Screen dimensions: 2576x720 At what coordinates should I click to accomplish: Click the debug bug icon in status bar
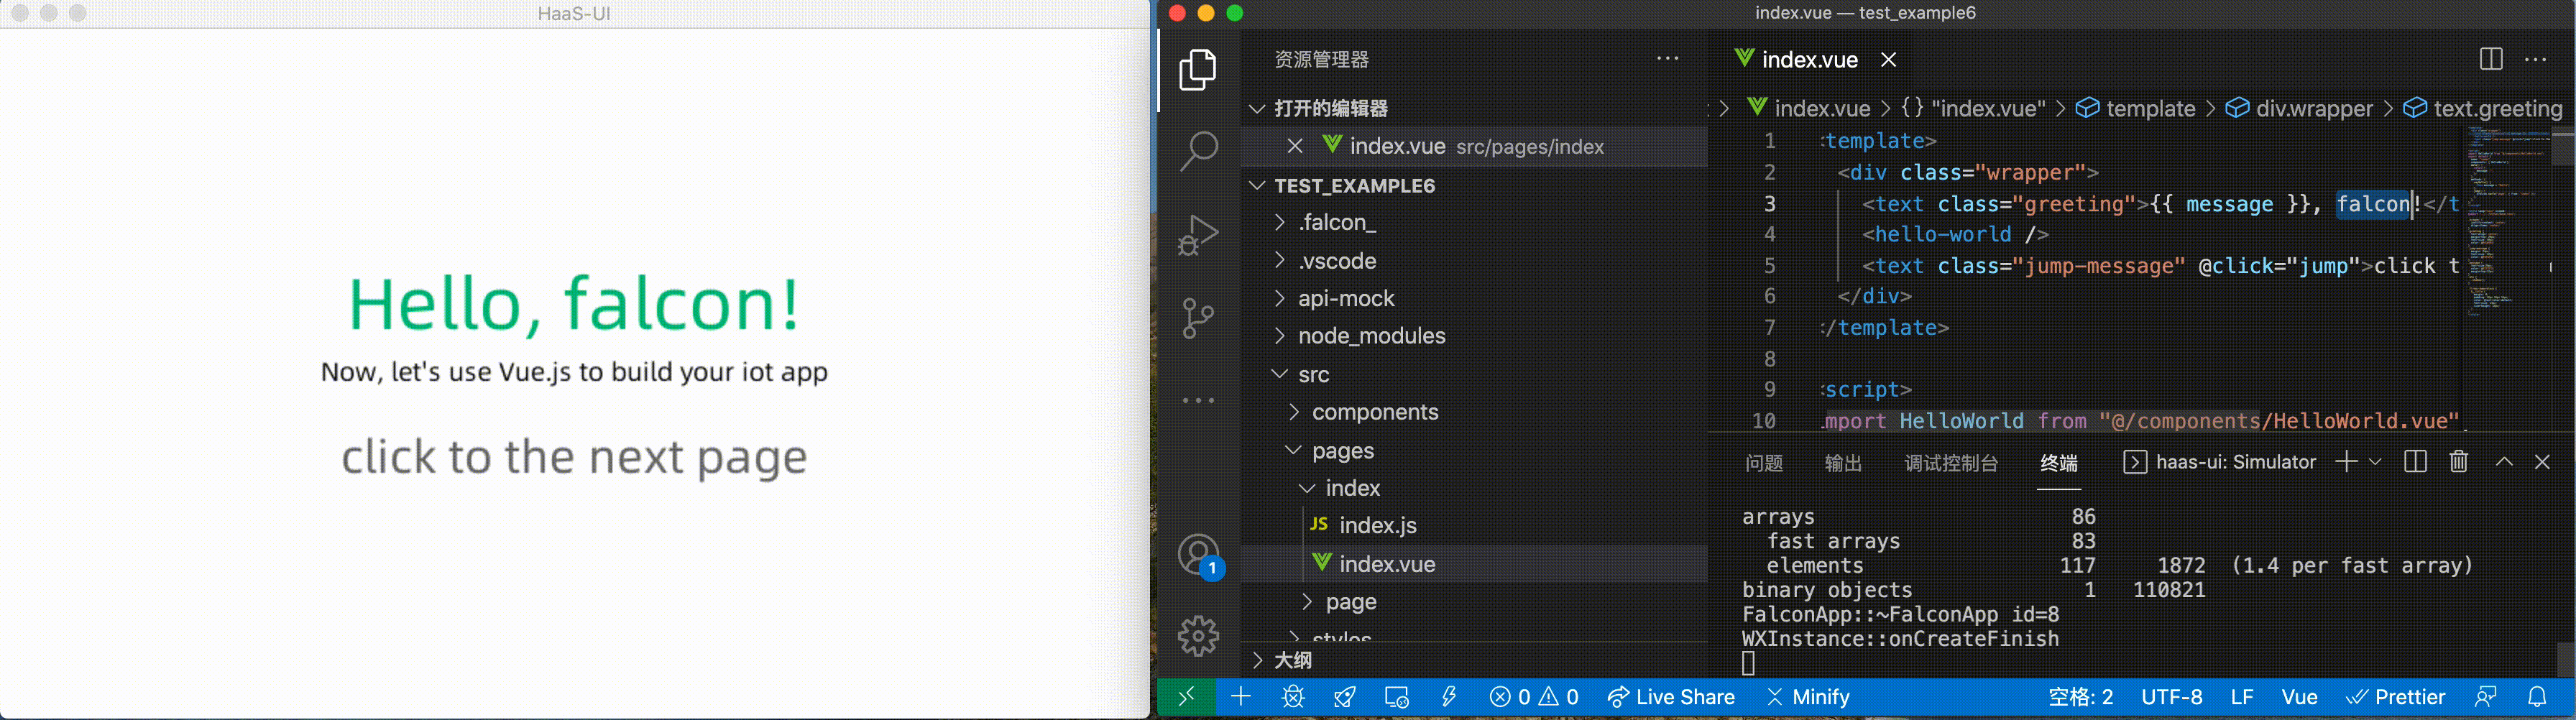click(1293, 697)
